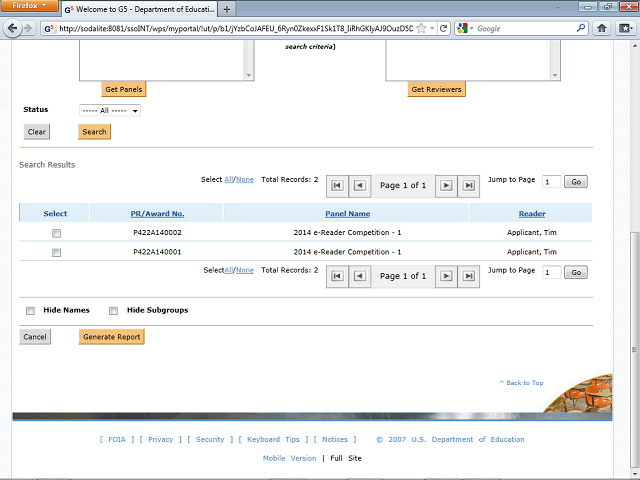Viewport: 640px width, 480px height.
Task: Reload the page with refresh icon
Action: click(x=443, y=28)
